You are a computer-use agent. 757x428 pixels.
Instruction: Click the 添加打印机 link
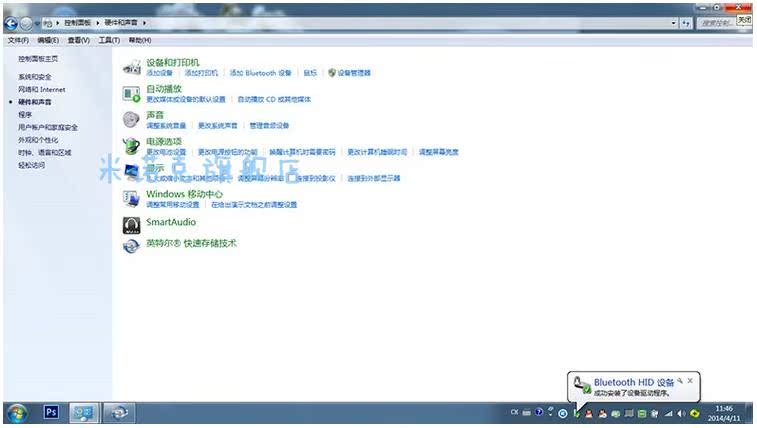[x=201, y=73]
